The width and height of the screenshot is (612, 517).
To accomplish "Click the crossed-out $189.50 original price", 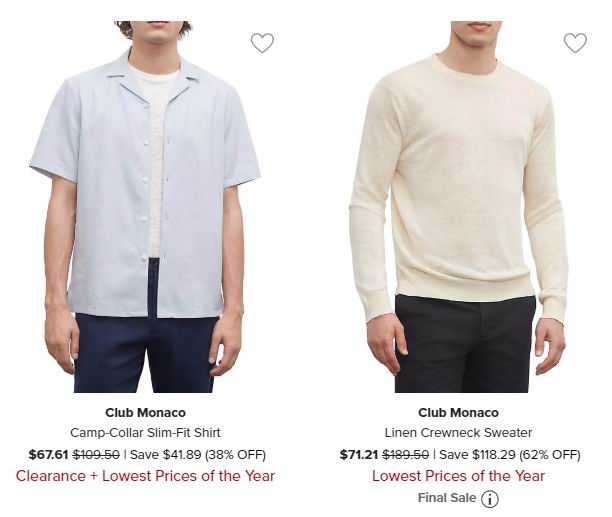I will (x=406, y=455).
